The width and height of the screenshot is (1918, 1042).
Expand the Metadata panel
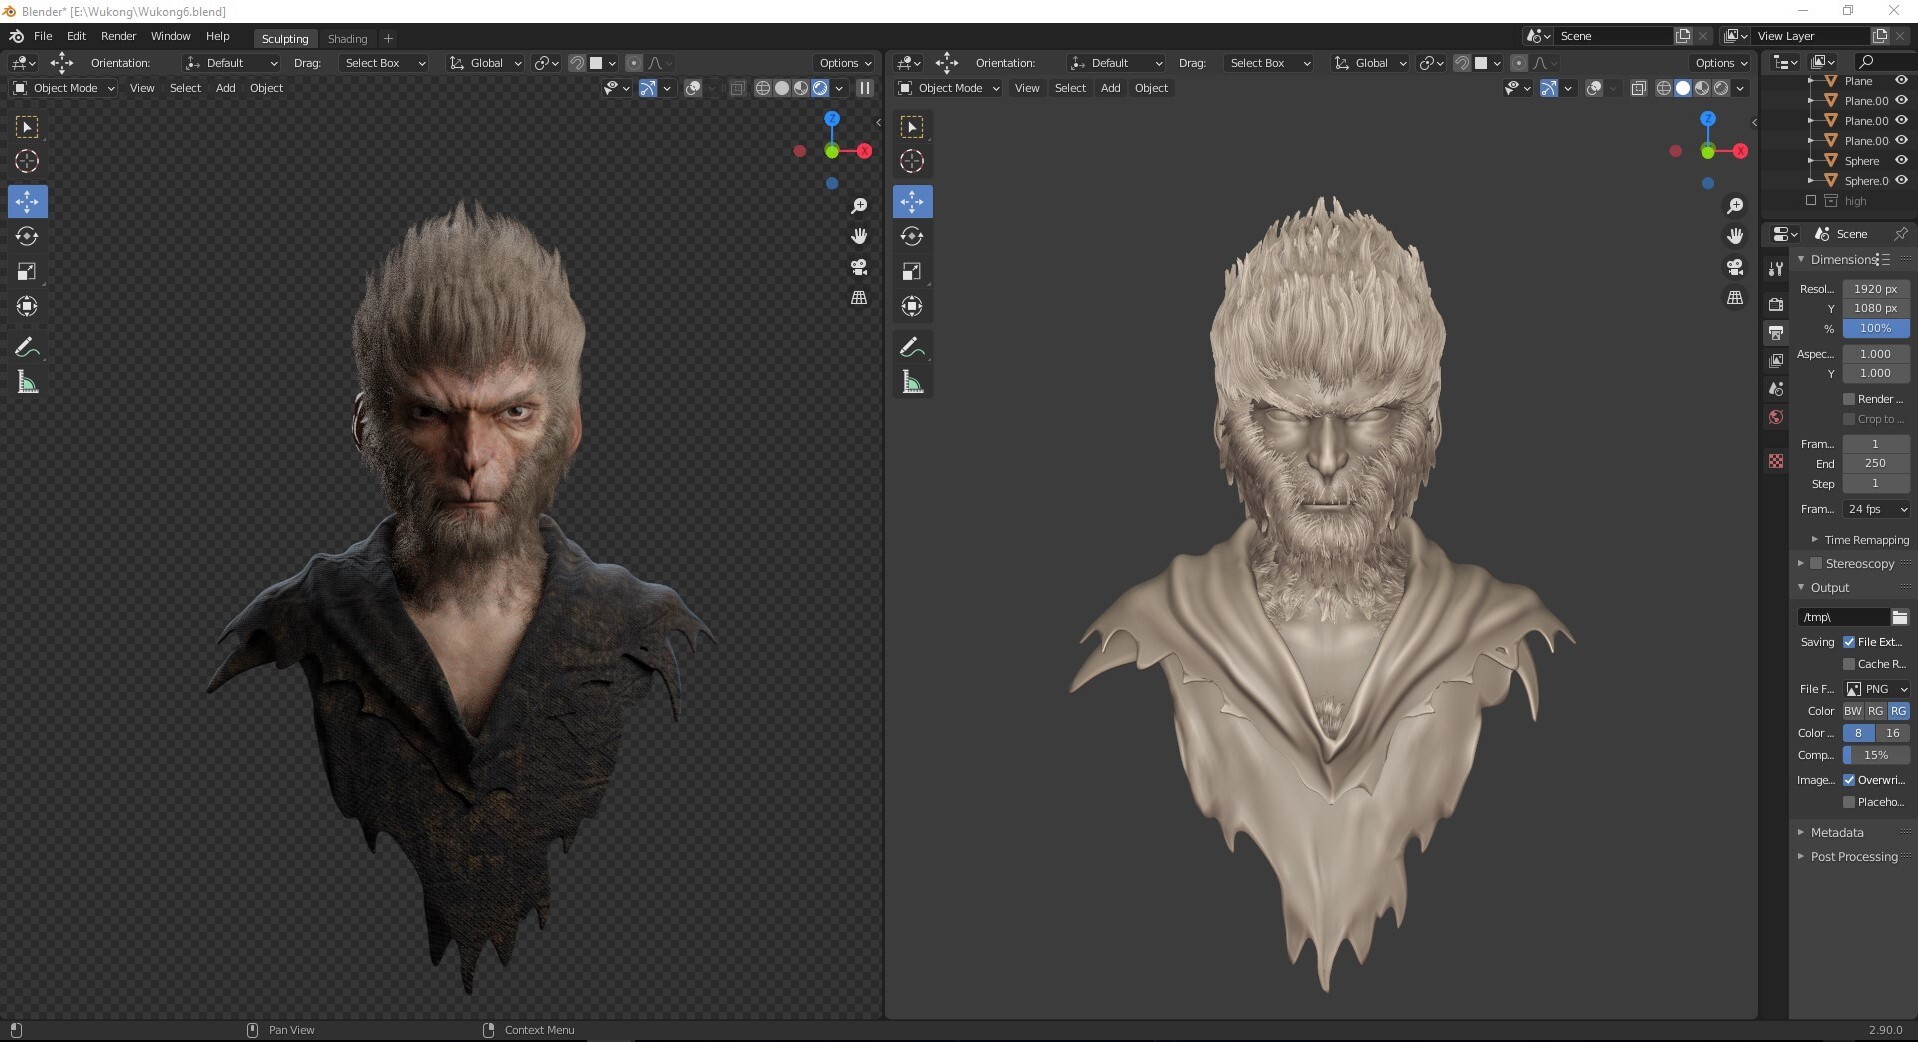click(1836, 832)
